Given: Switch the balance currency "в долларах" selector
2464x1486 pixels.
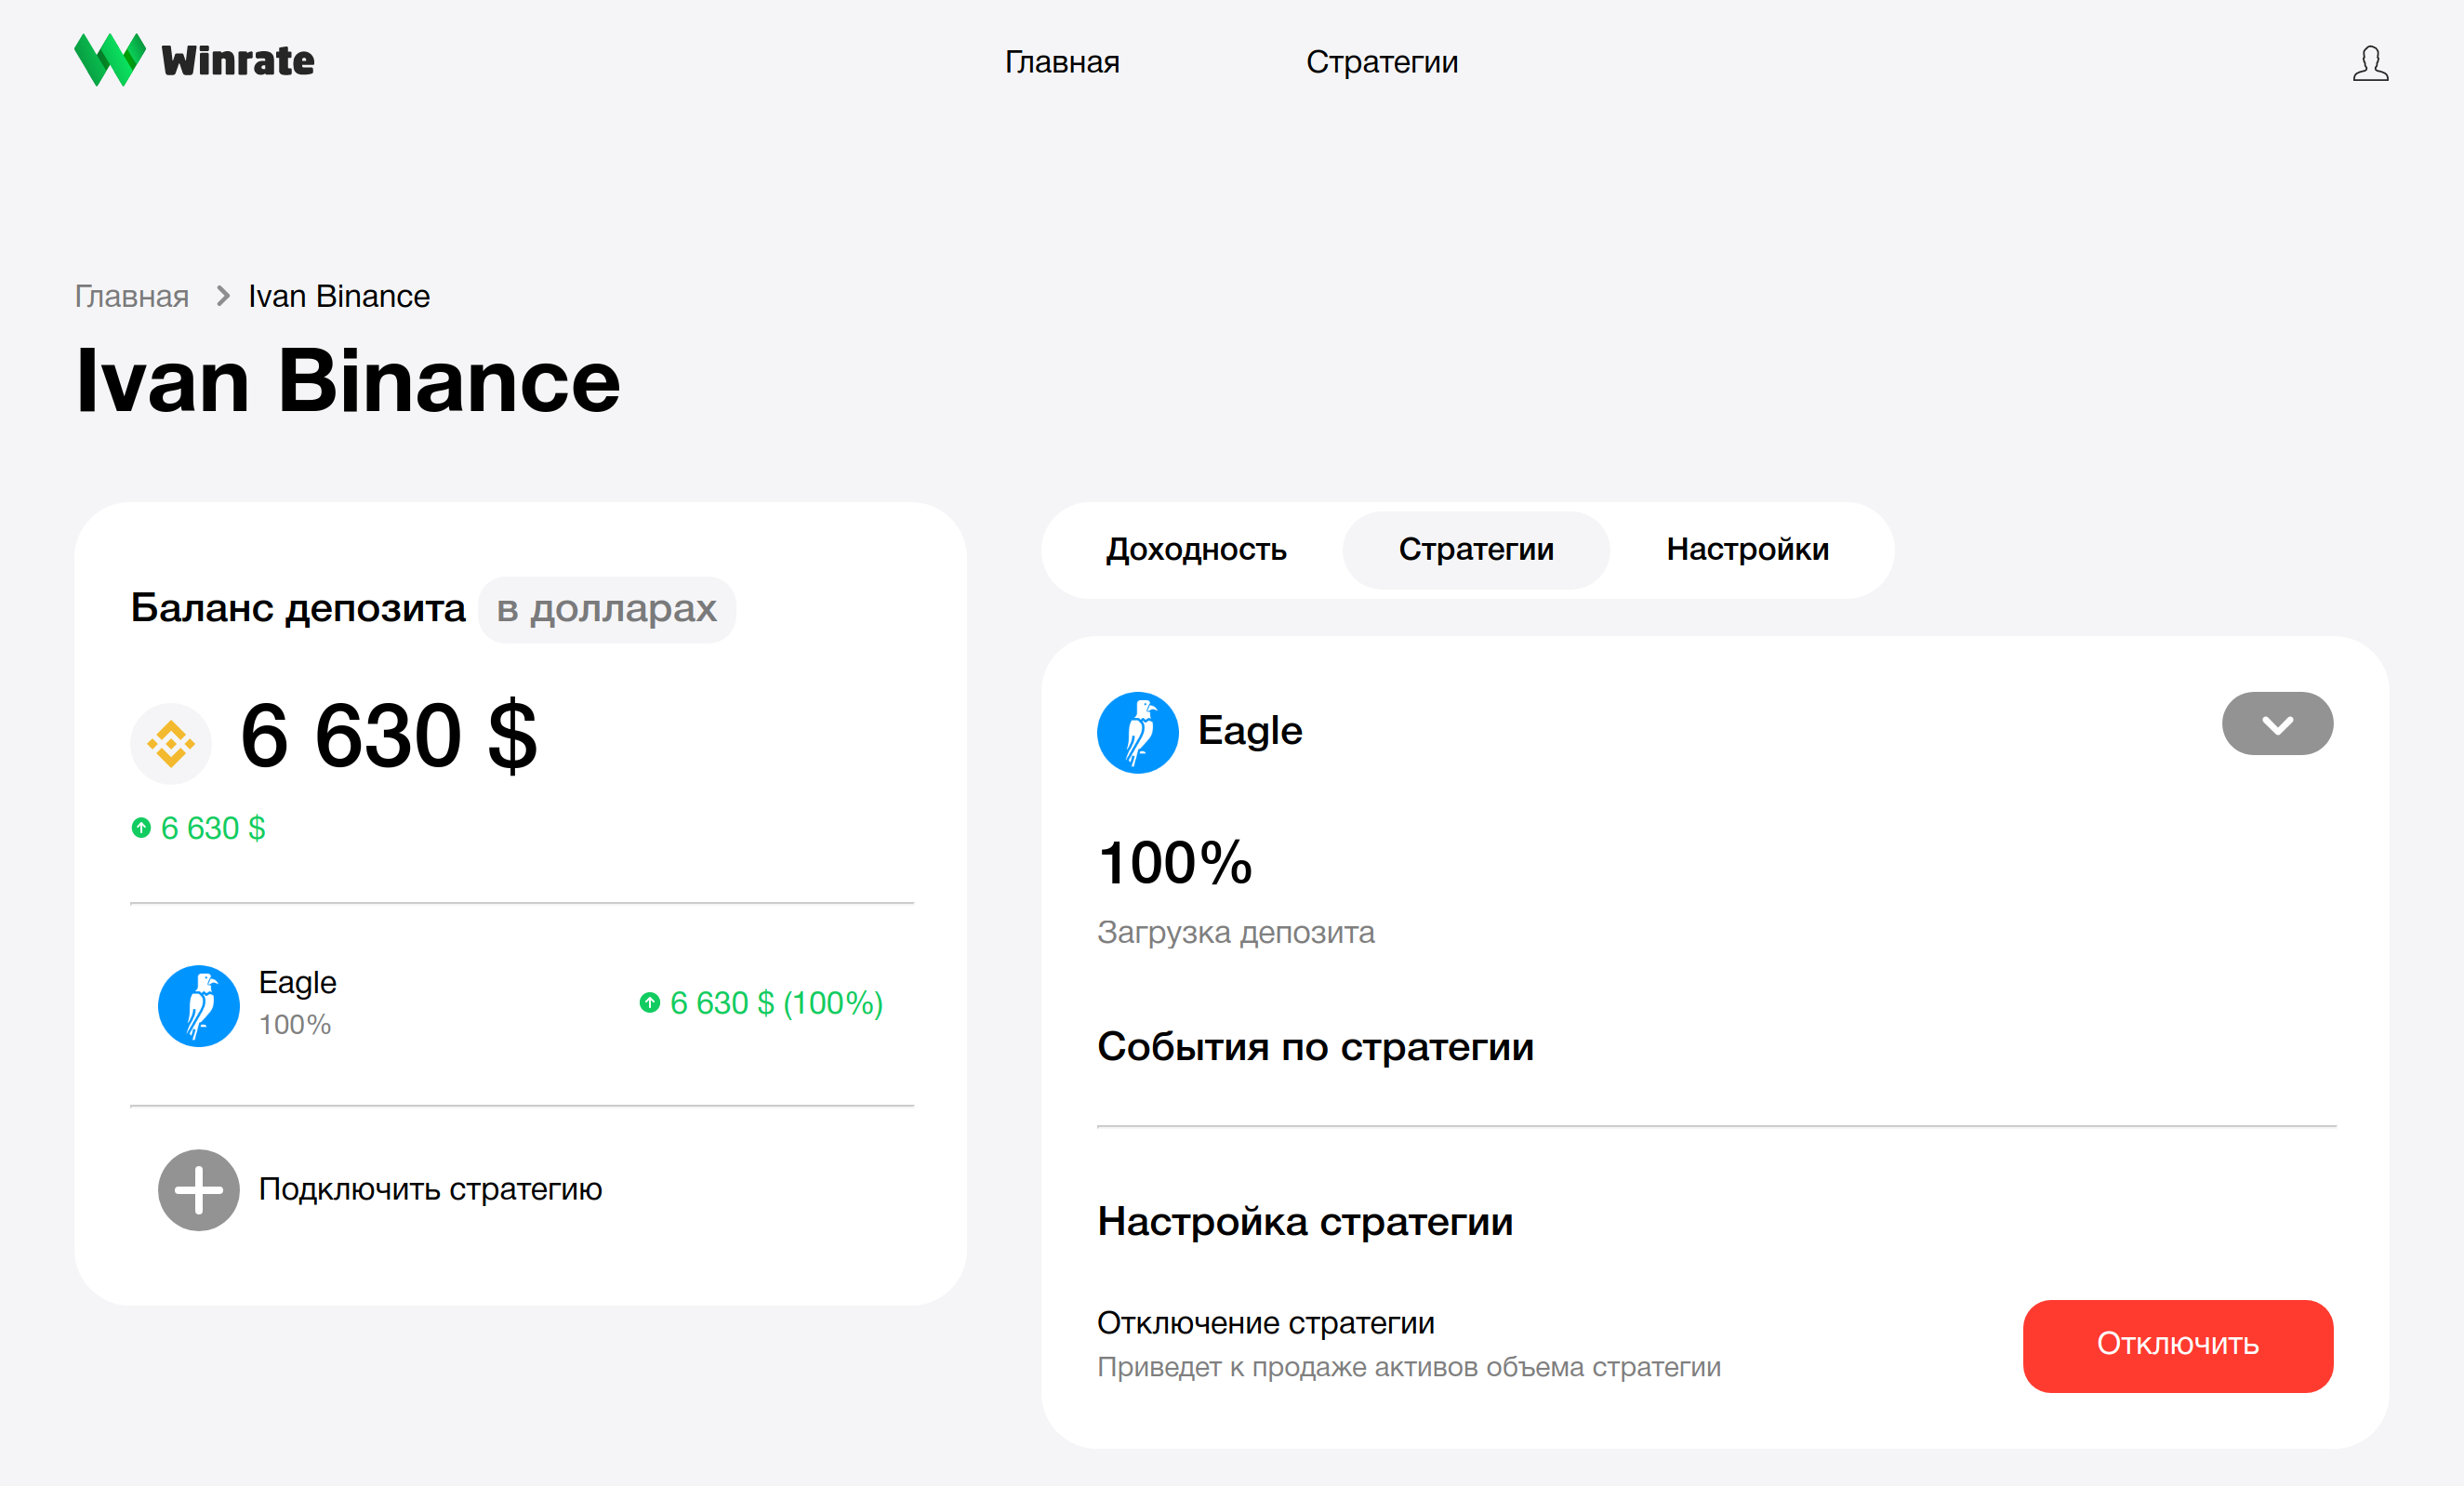Looking at the screenshot, I should coord(607,609).
